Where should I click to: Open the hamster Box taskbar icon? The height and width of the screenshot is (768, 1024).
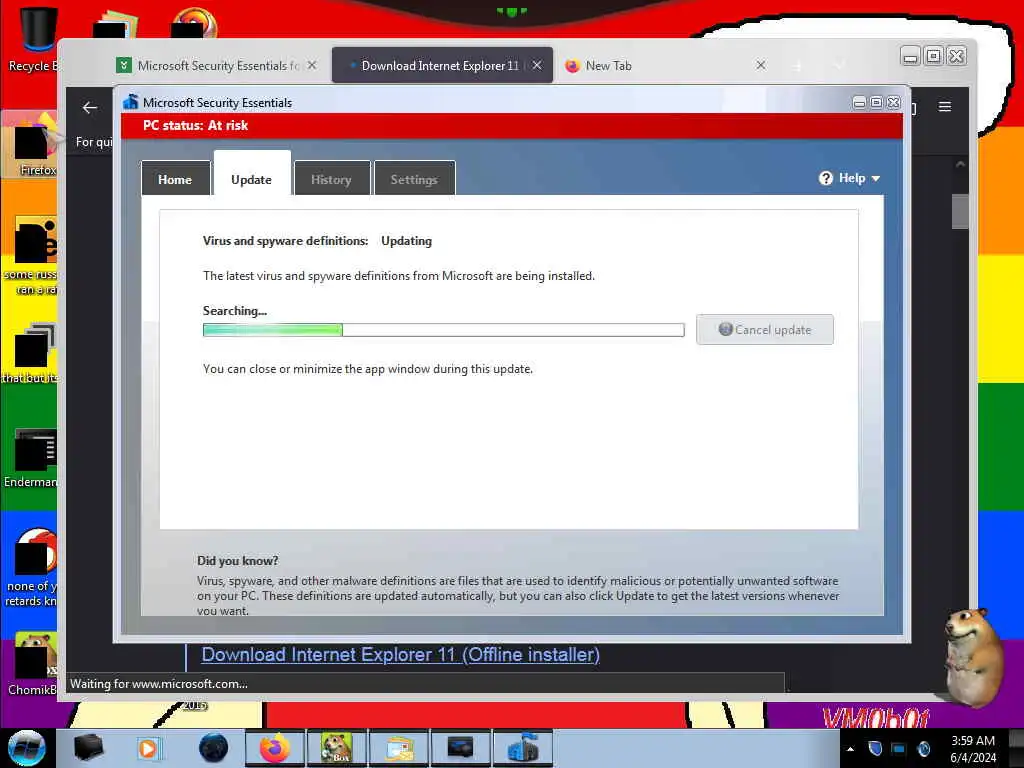(337, 748)
